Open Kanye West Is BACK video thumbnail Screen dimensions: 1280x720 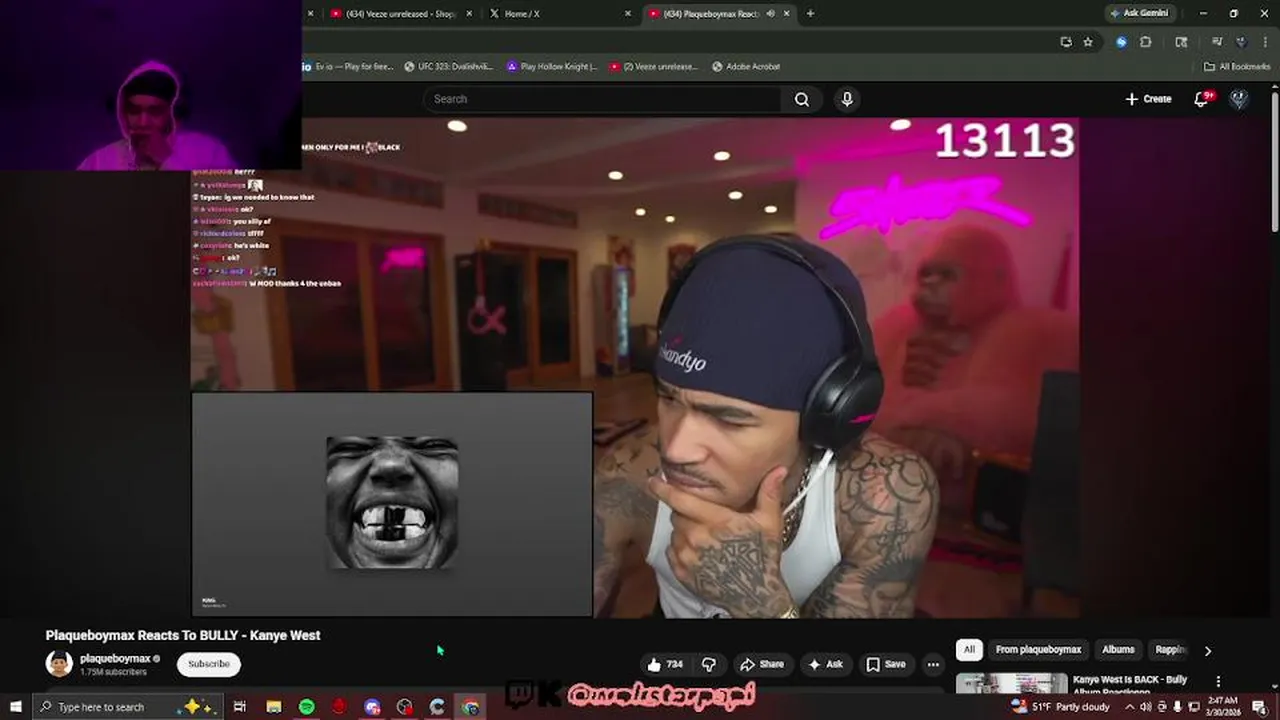(x=1011, y=684)
